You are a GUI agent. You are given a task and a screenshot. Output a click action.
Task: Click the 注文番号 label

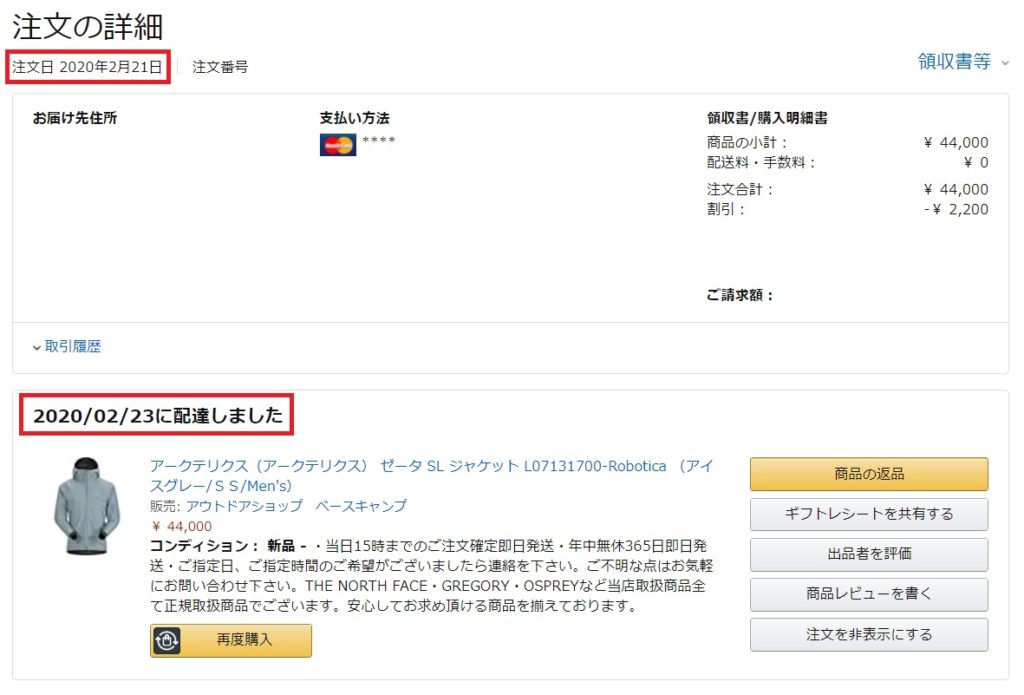[x=220, y=67]
